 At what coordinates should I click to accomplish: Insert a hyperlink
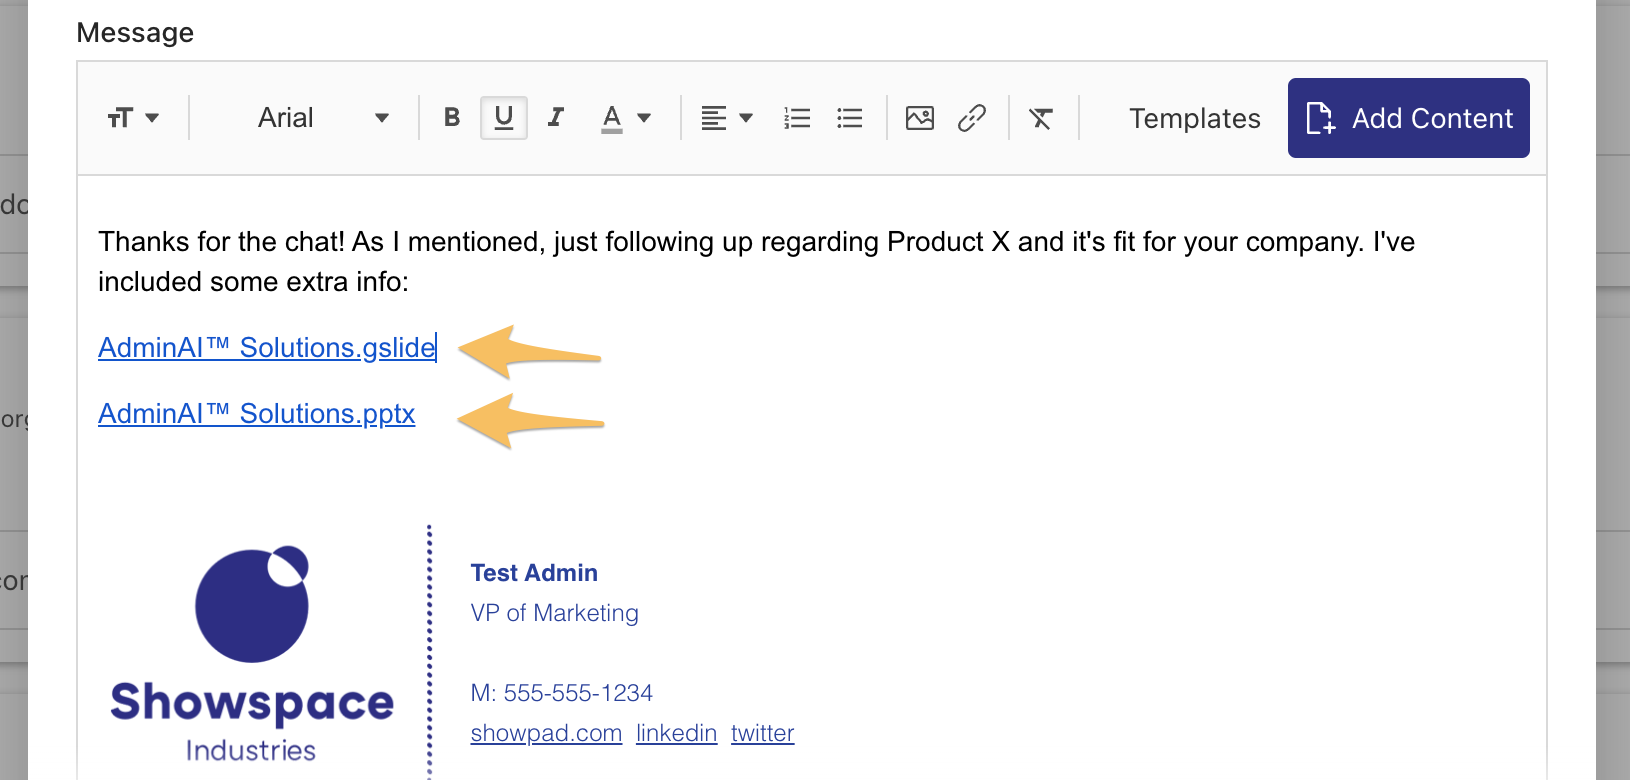[972, 118]
